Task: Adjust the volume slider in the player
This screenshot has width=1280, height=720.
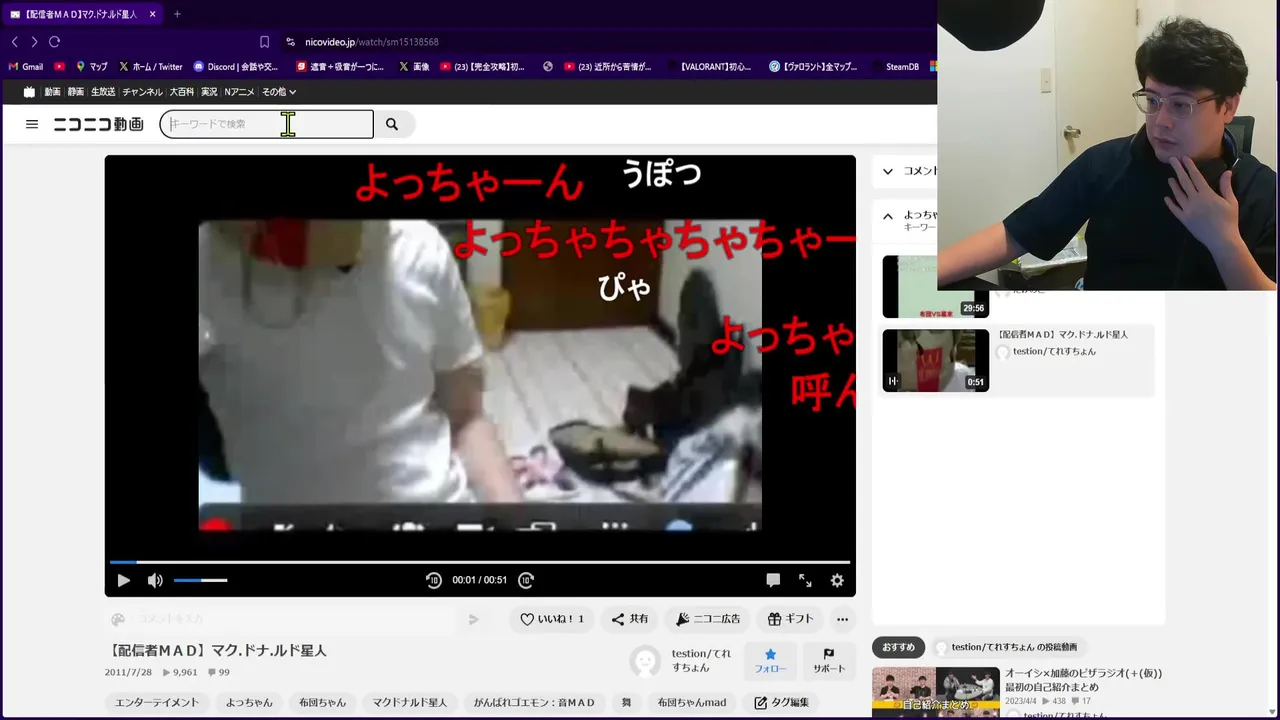Action: [200, 580]
